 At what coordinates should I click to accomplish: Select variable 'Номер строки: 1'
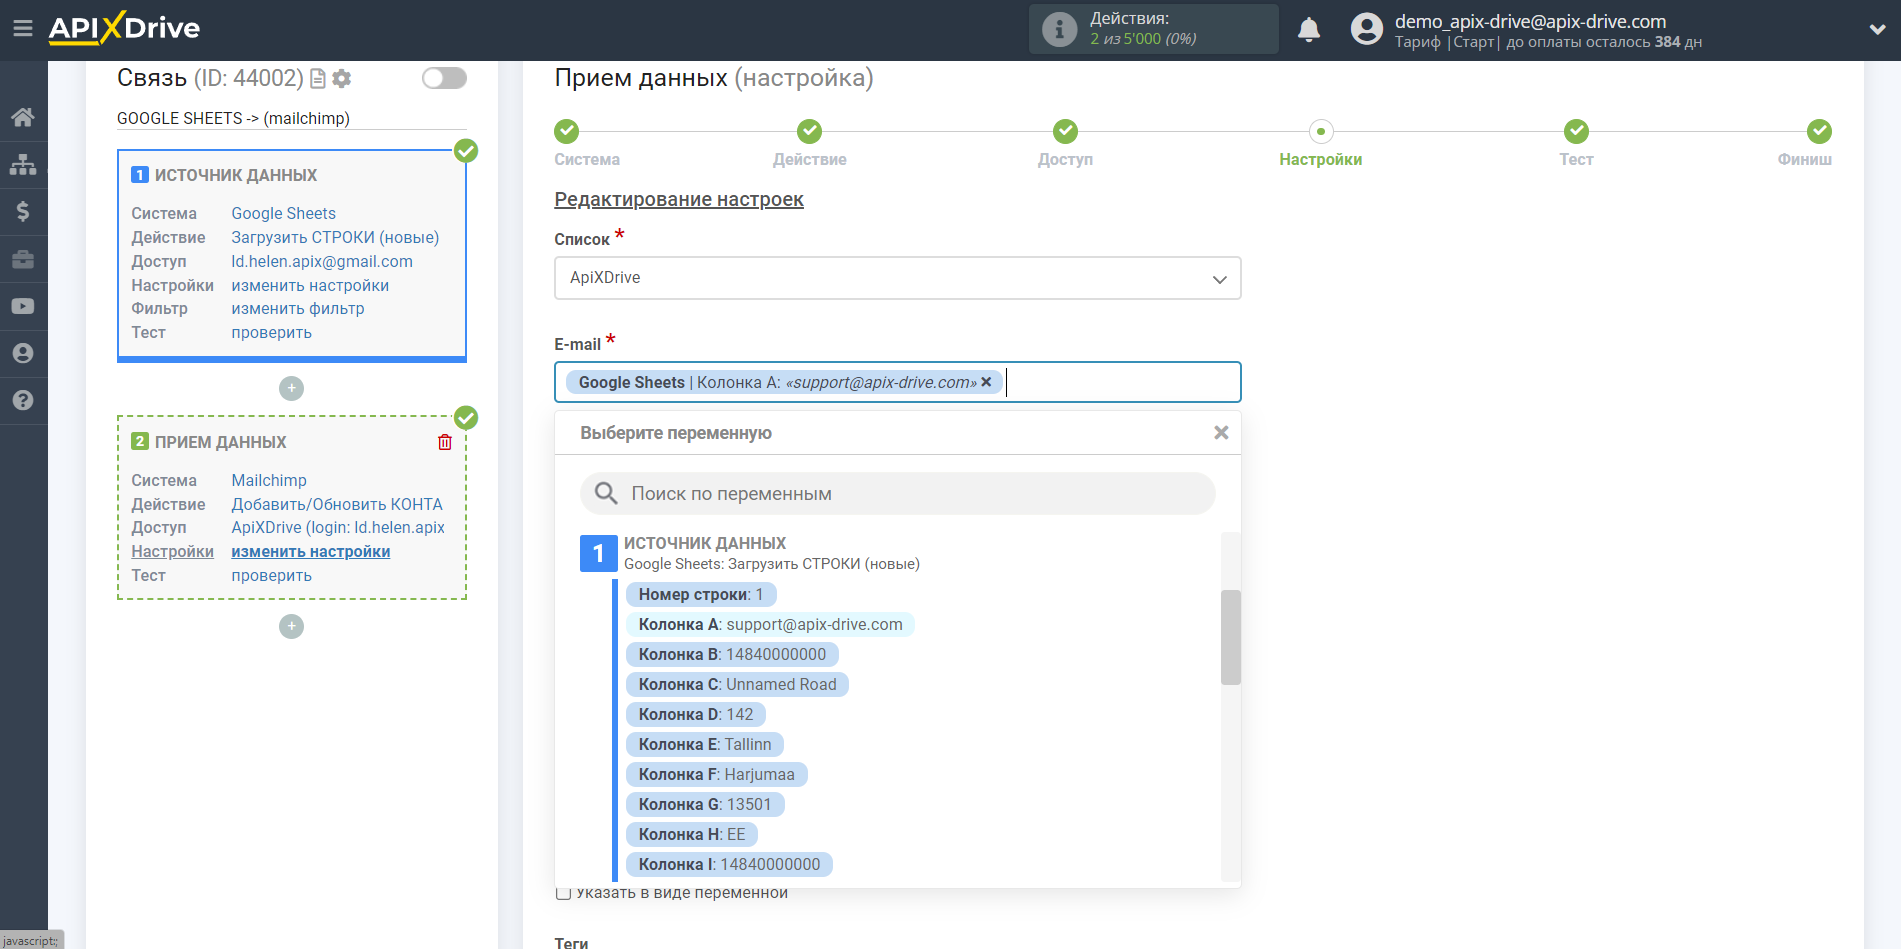(x=701, y=594)
